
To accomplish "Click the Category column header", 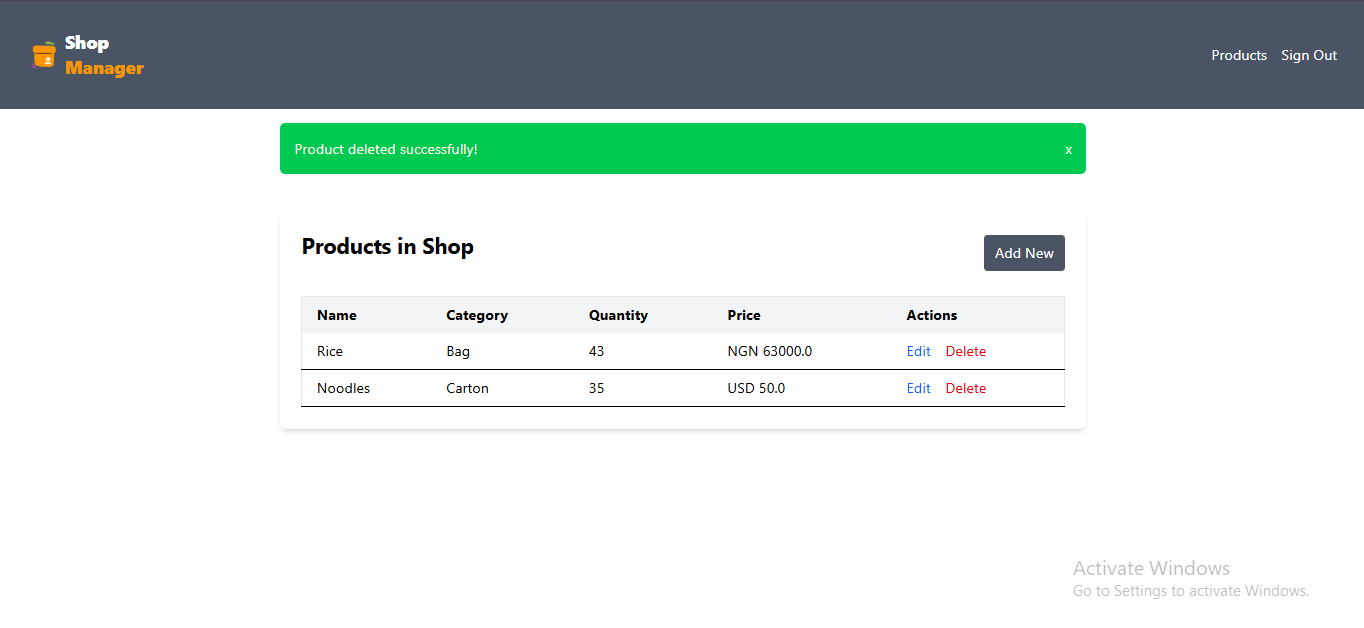I will [x=476, y=315].
